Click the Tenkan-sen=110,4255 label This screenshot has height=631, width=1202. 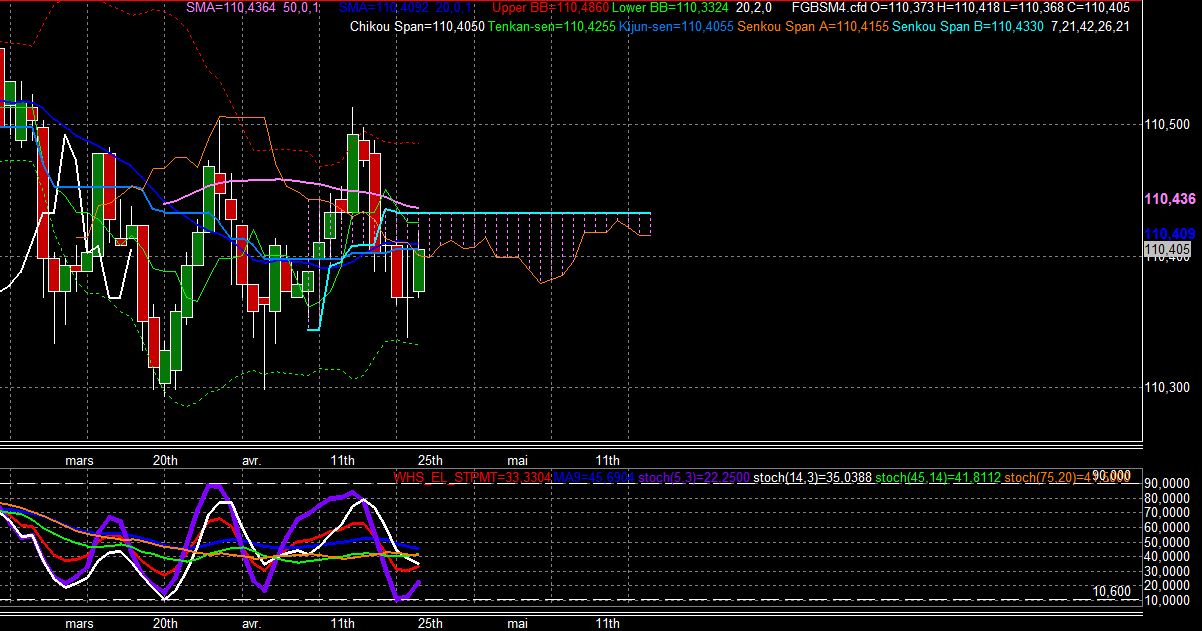click(552, 26)
